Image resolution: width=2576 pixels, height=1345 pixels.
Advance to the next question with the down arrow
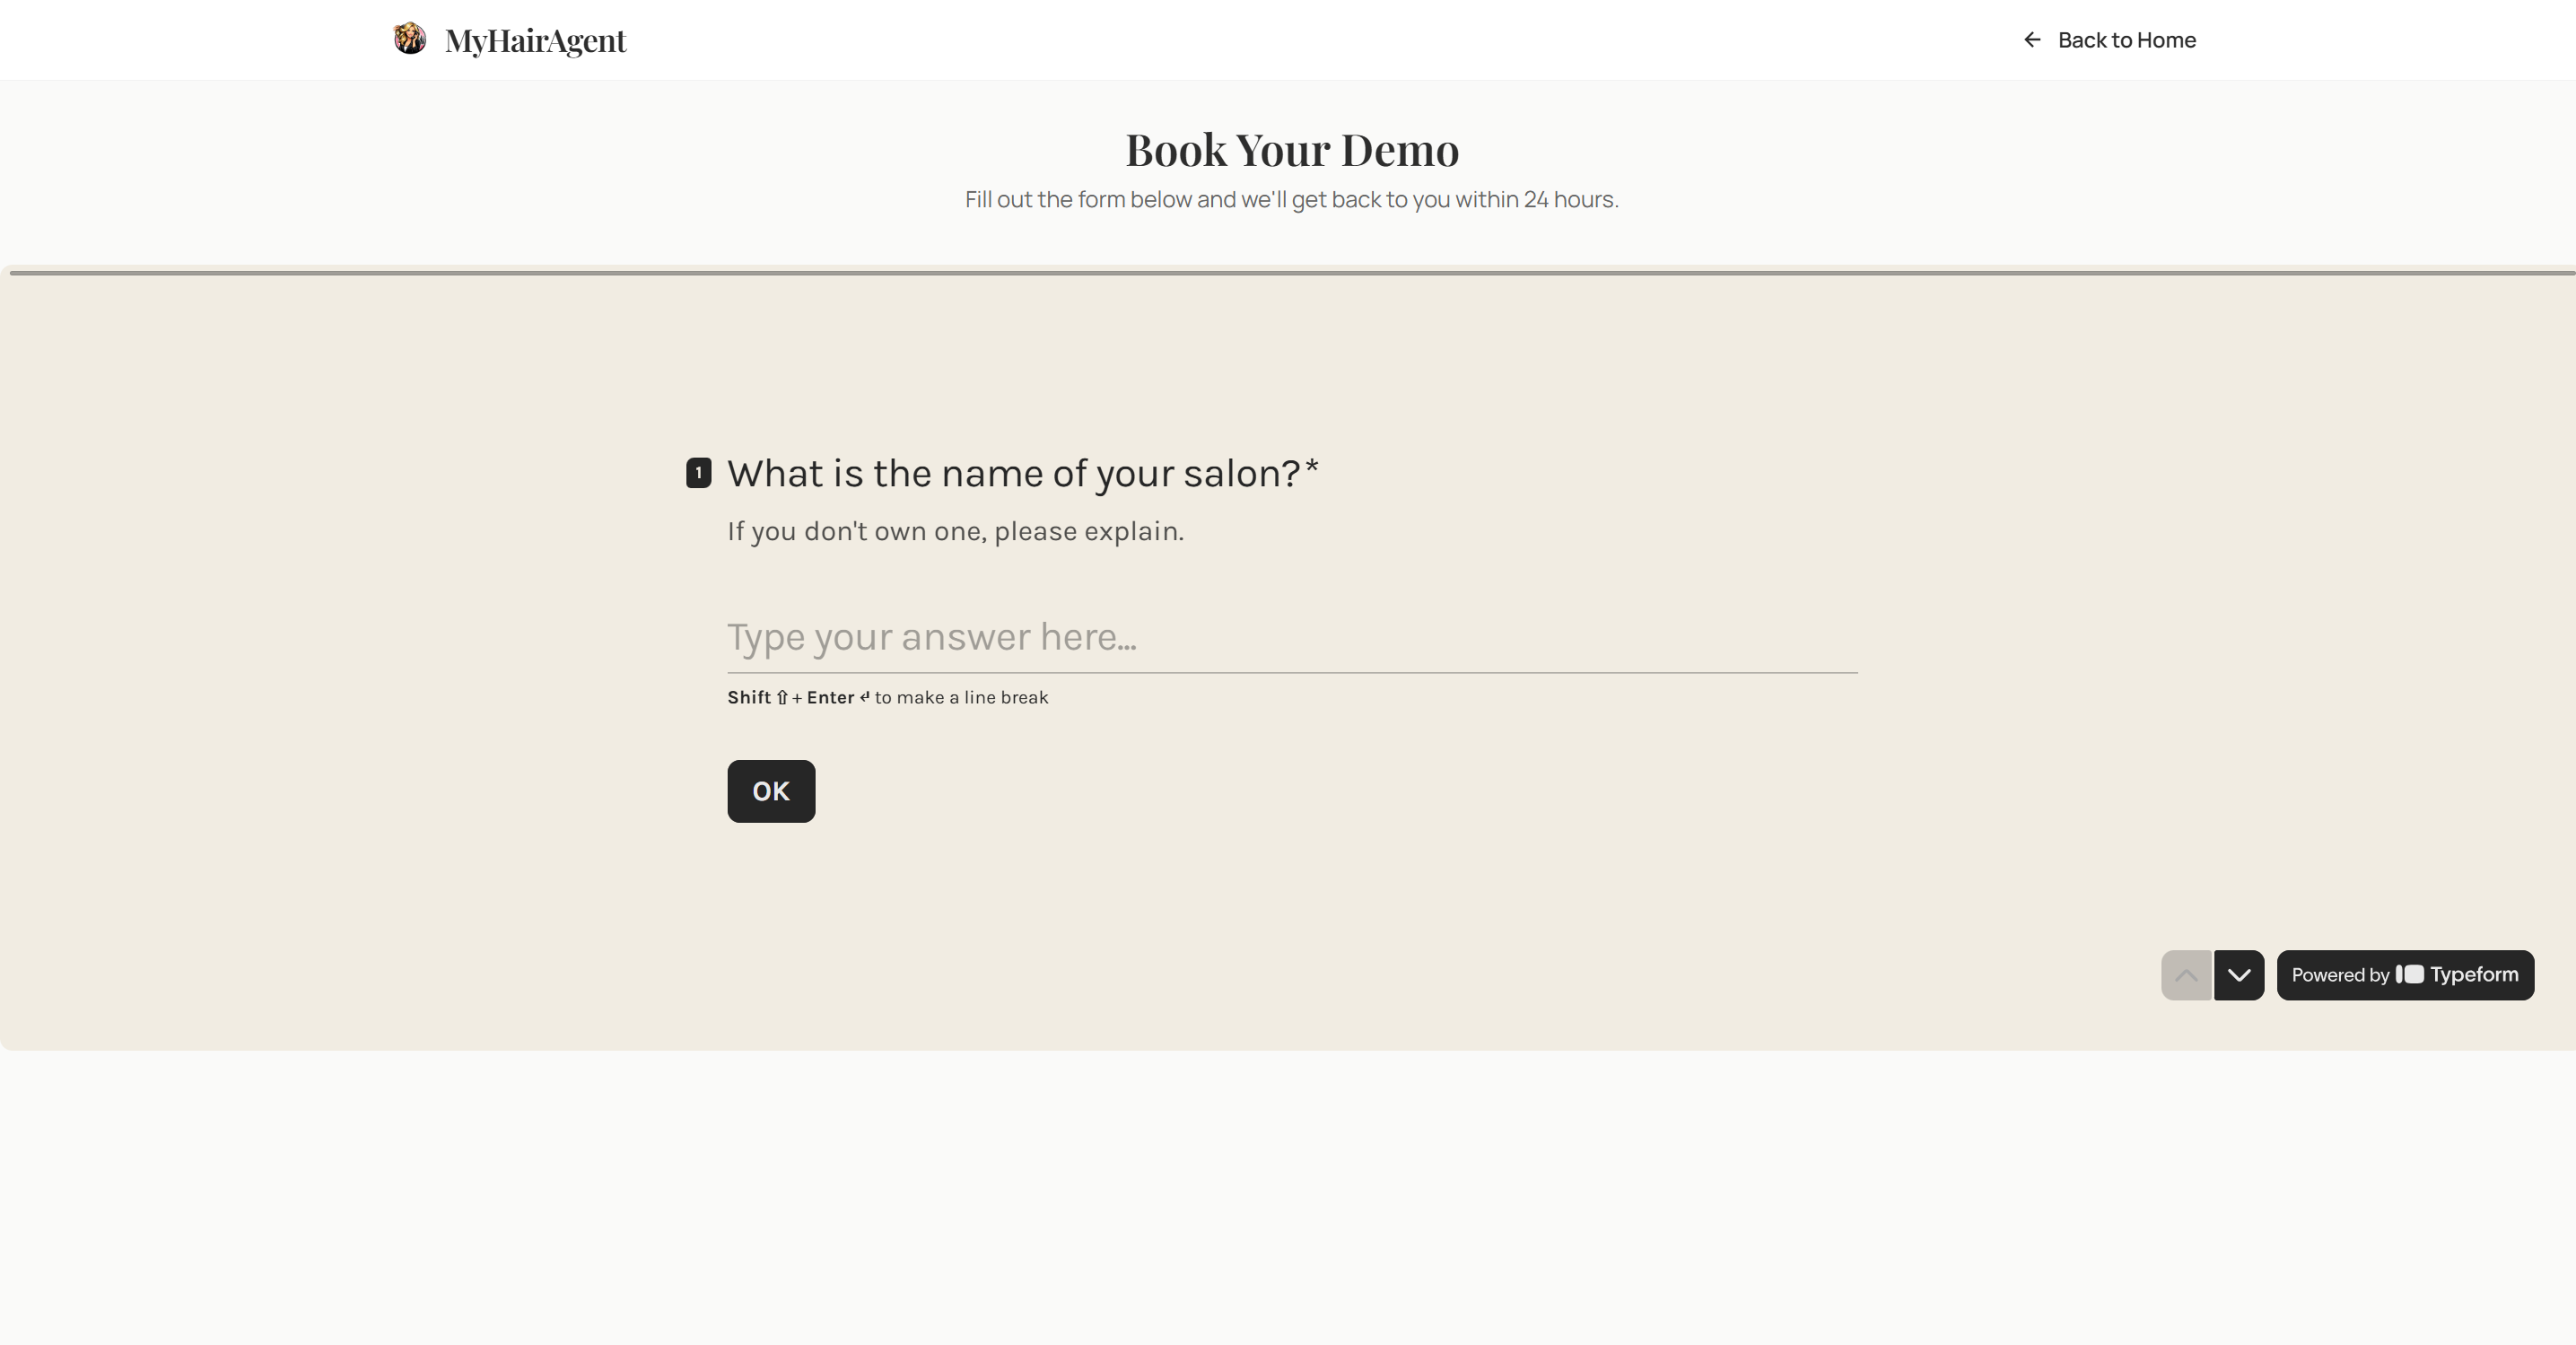(2240, 975)
